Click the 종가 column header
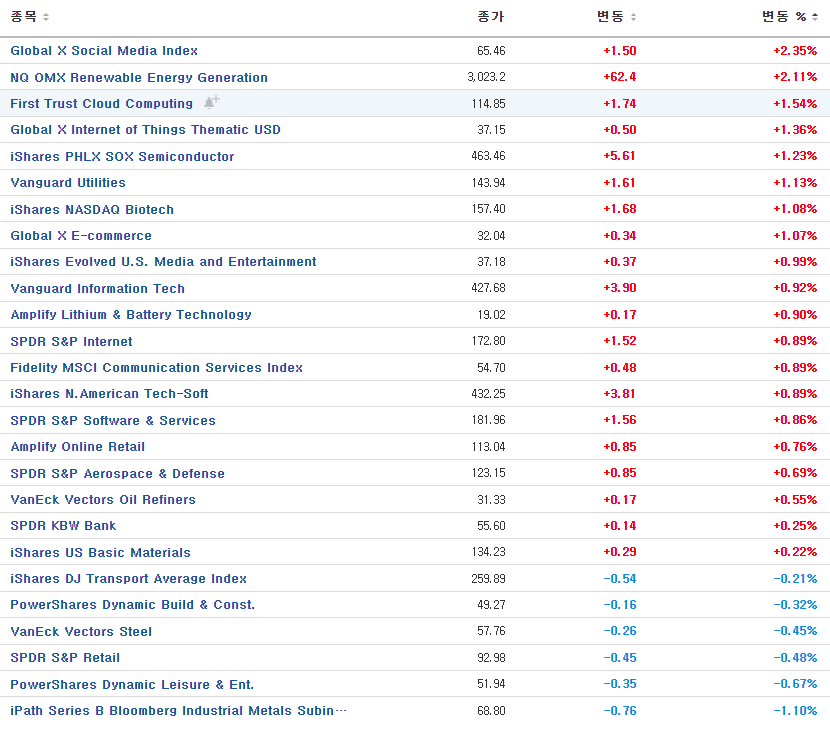This screenshot has height=729, width=830. pyautogui.click(x=491, y=17)
